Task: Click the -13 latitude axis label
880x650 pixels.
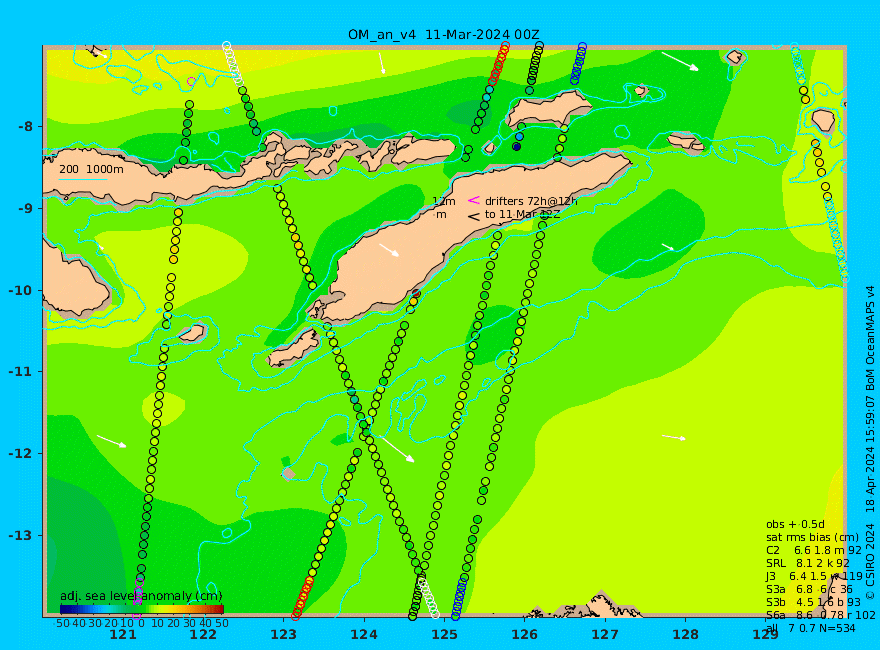Action: (21, 535)
